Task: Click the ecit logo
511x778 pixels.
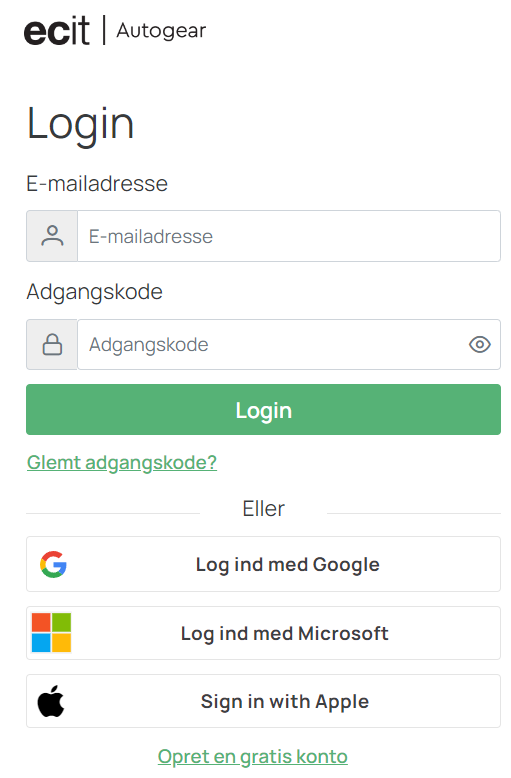Action: pyautogui.click(x=57, y=31)
